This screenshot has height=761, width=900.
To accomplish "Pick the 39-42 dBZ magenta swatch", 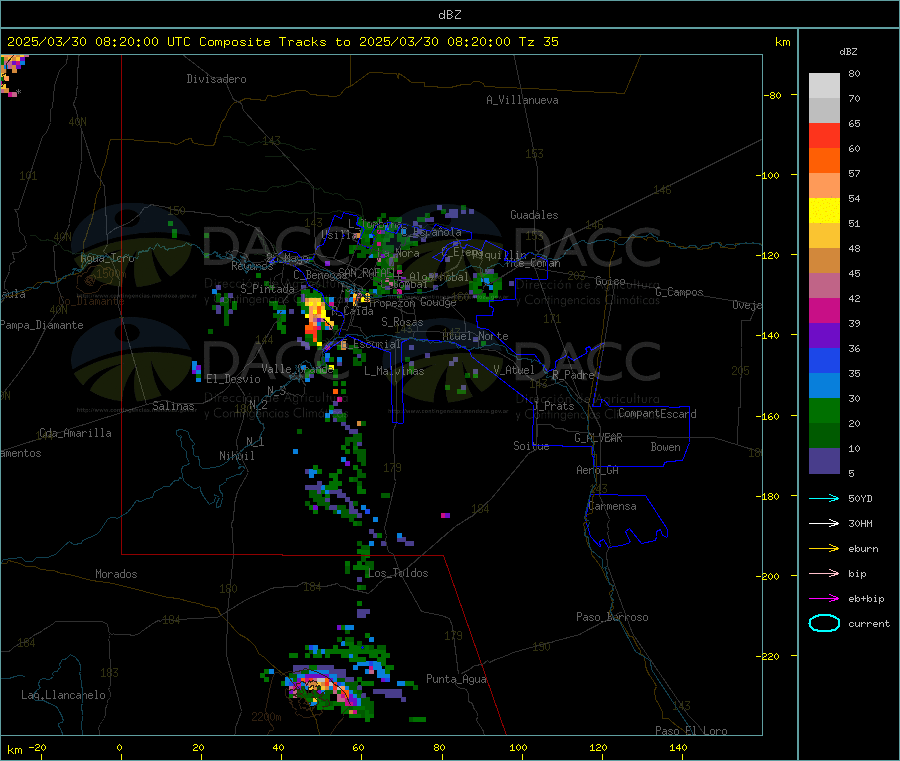I will [824, 310].
